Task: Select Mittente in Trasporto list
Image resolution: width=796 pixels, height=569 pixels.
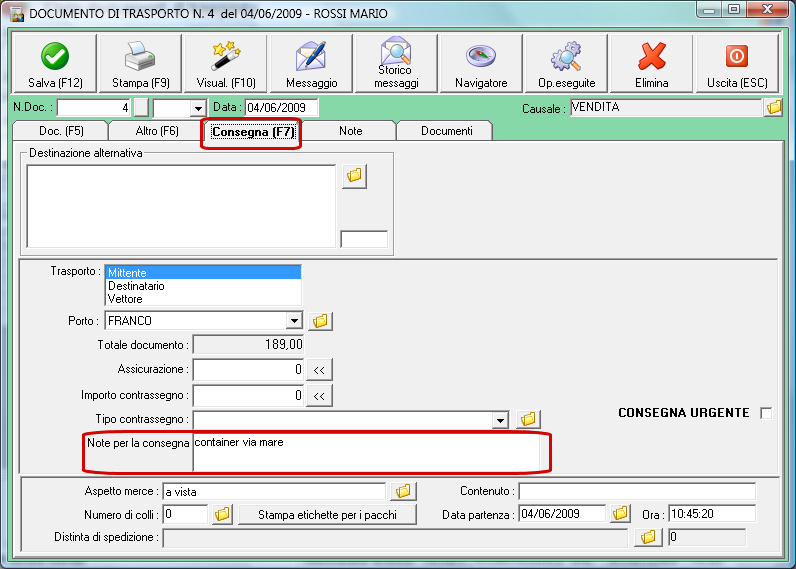Action: [x=203, y=273]
